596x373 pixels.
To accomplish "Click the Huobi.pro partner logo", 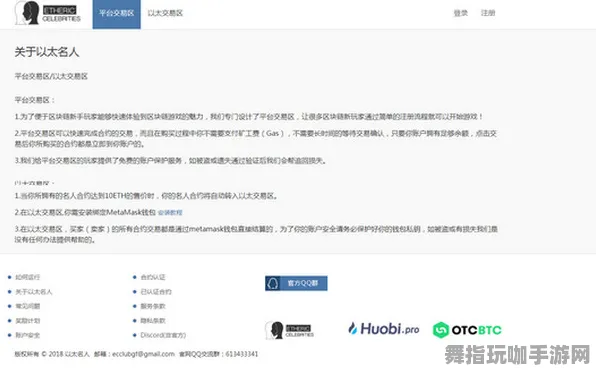I will (384, 329).
